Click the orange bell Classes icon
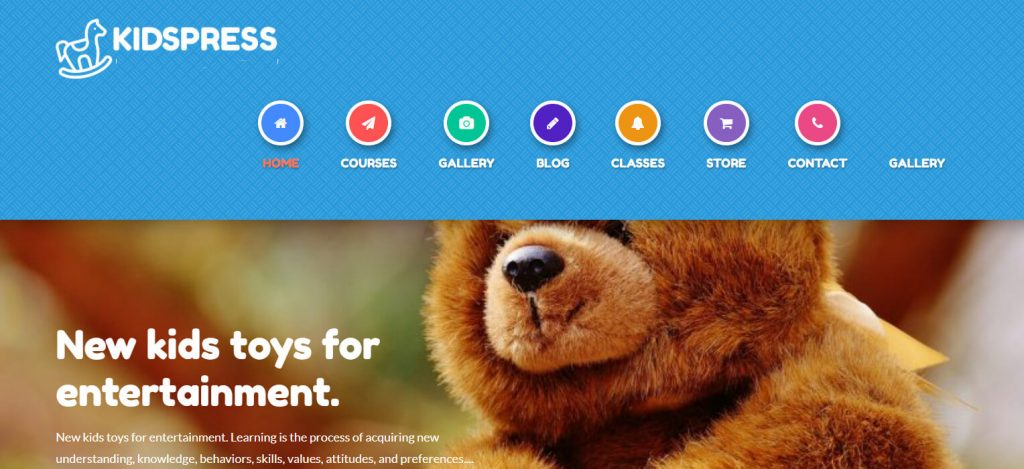1024x469 pixels. pos(638,123)
